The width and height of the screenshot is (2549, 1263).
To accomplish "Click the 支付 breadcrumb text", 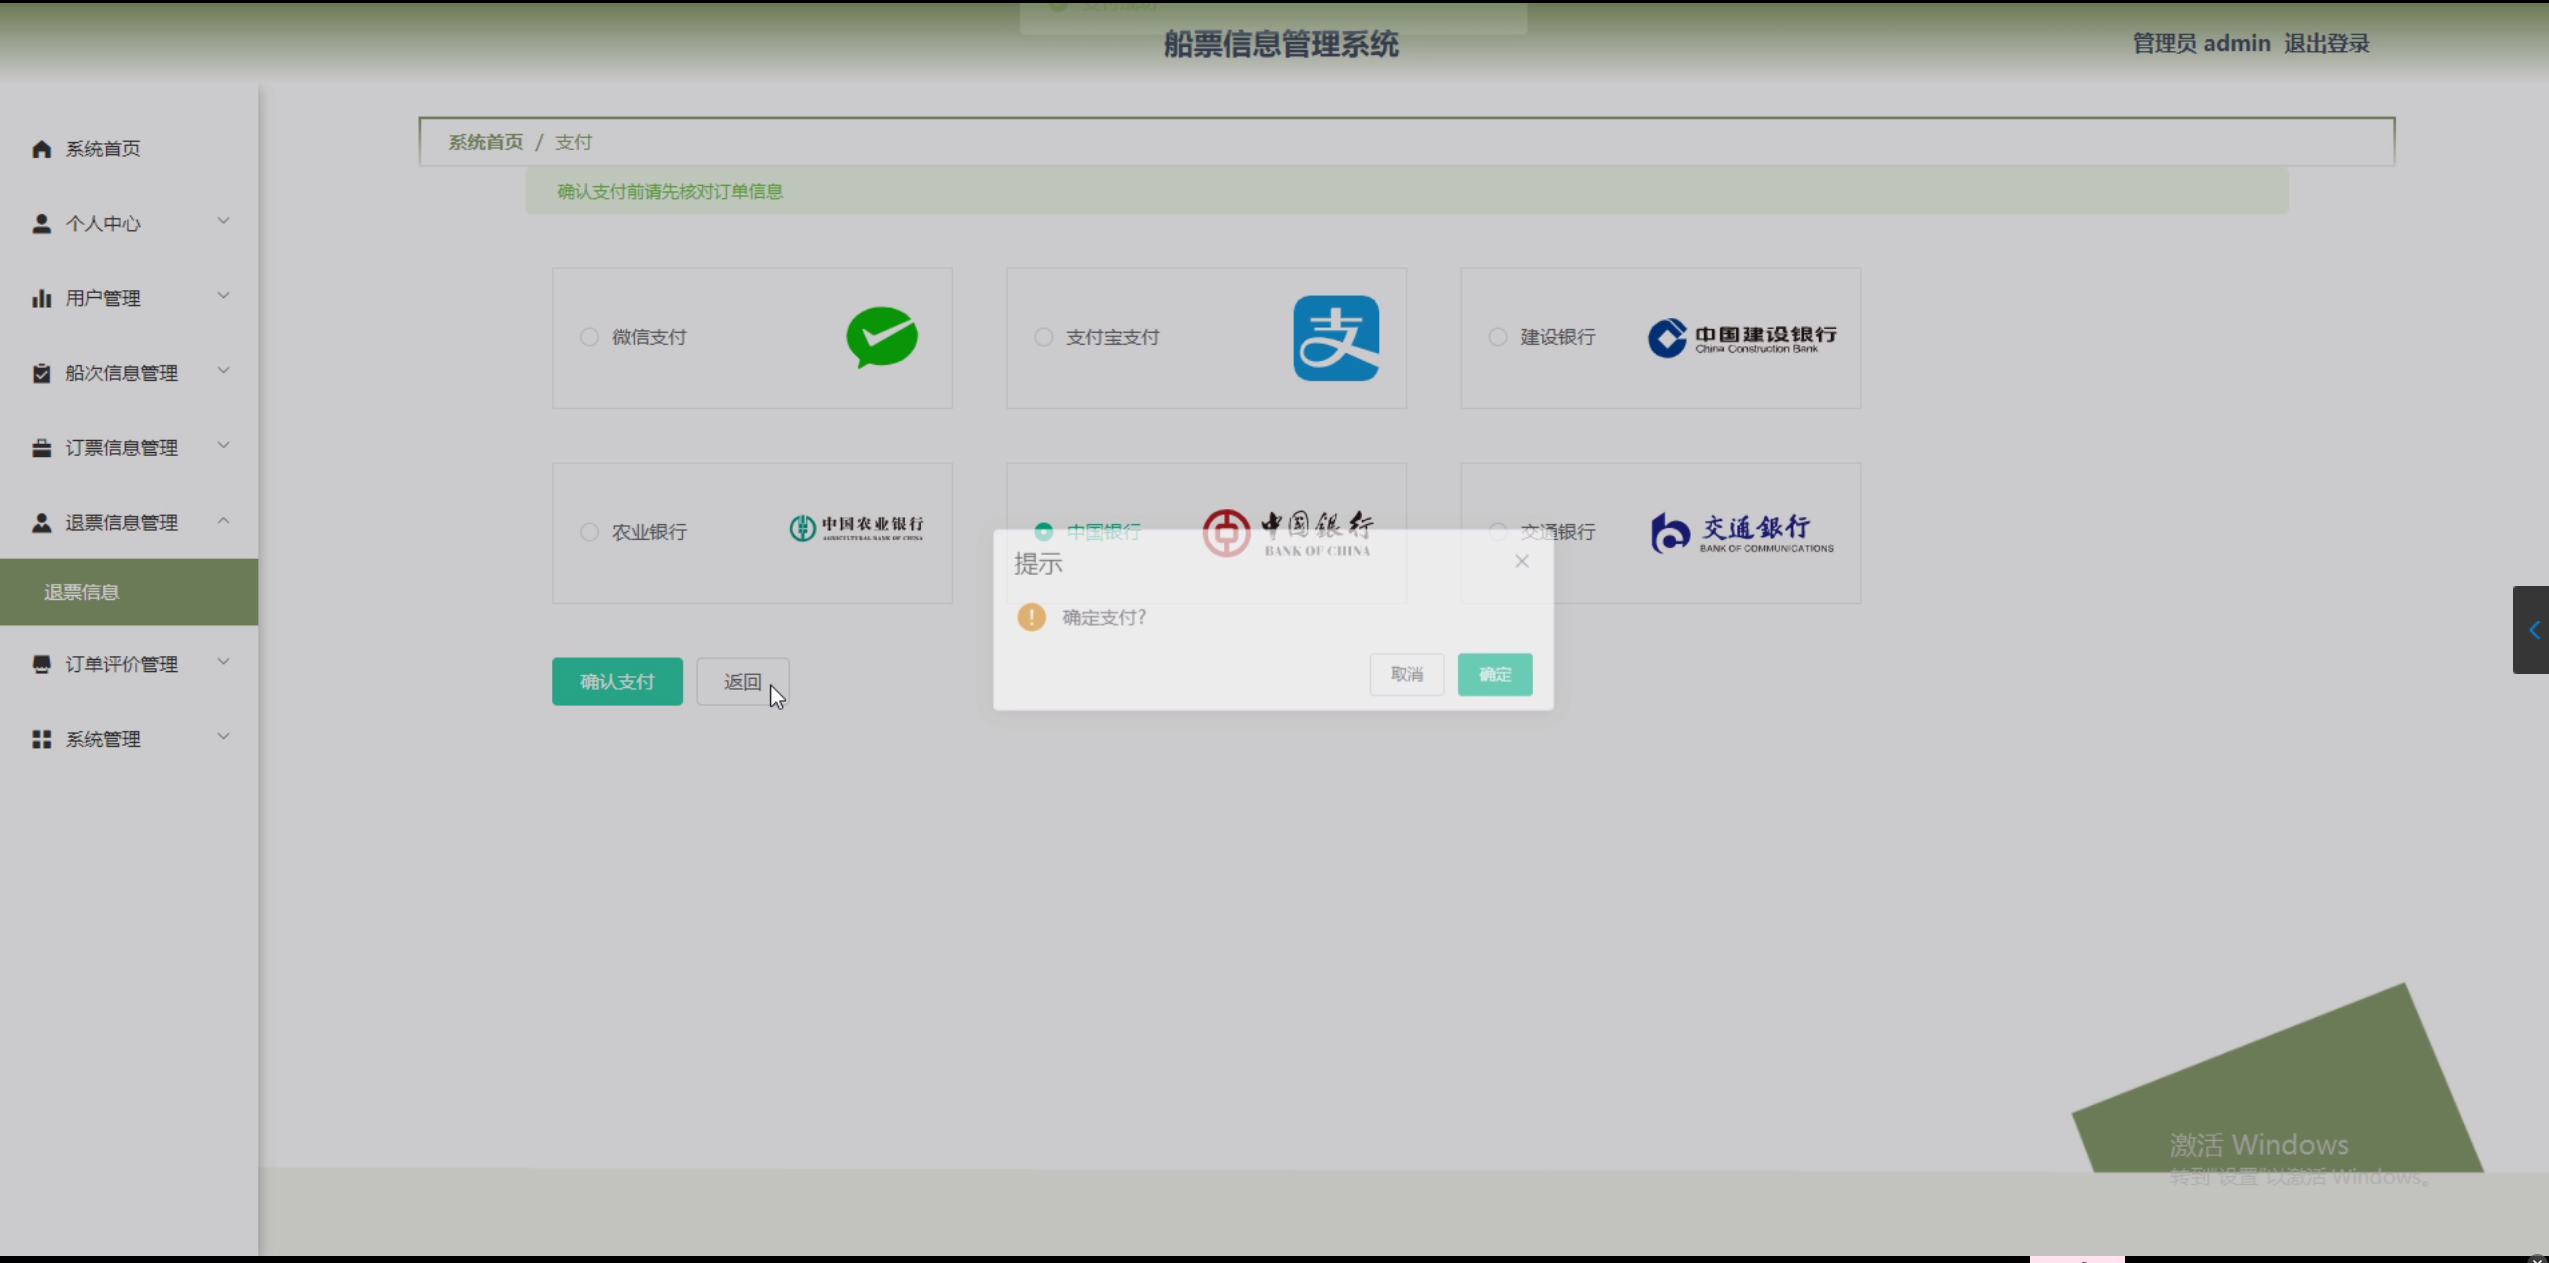I will coord(573,142).
